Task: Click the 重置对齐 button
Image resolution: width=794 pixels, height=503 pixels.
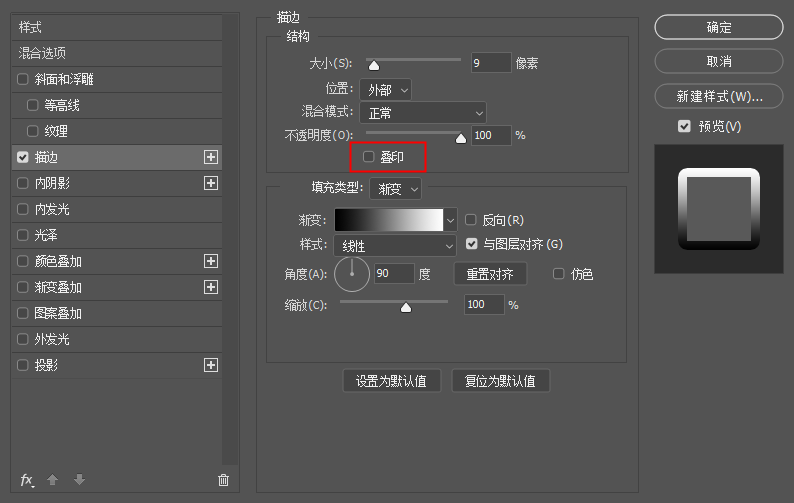Action: coord(490,274)
